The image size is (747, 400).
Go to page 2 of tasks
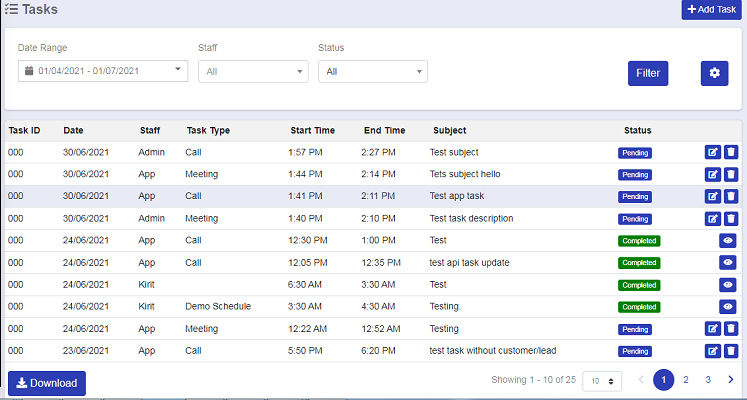pyautogui.click(x=686, y=380)
